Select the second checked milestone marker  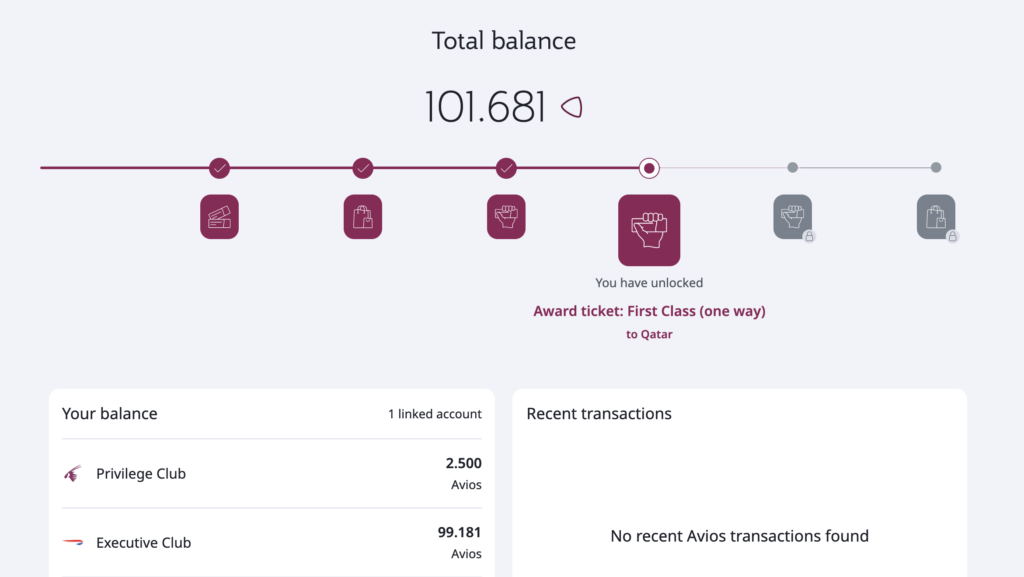tap(363, 168)
